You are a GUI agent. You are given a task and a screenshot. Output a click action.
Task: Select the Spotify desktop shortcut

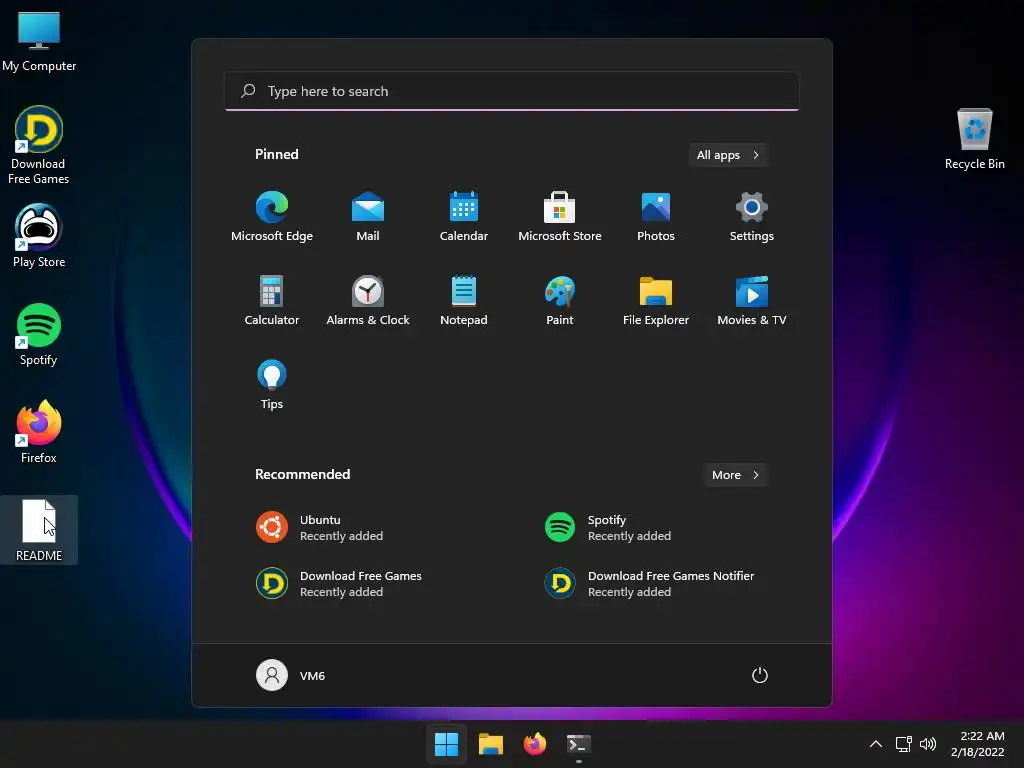click(39, 334)
